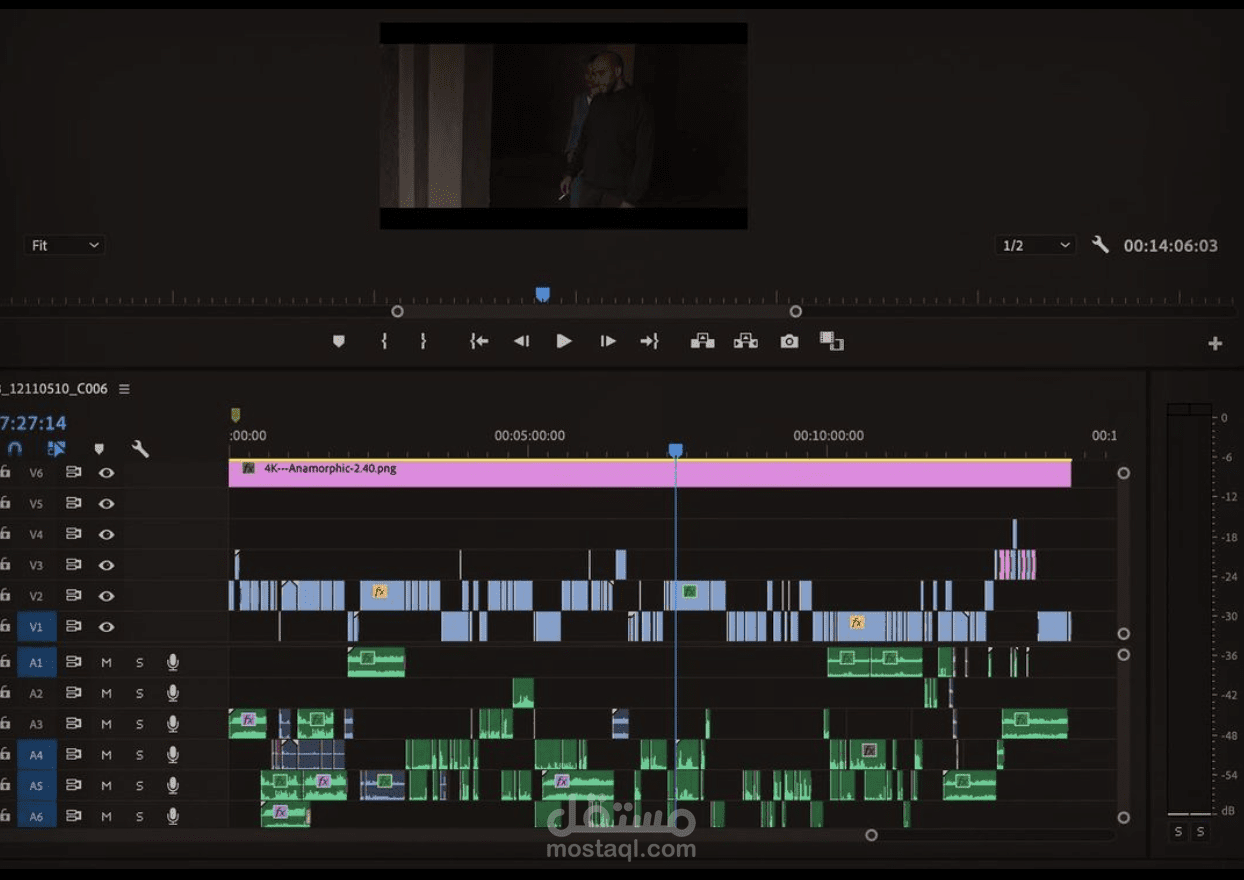Screen dimensions: 1244x880
Task: Solo audio track A1
Action: click(140, 662)
